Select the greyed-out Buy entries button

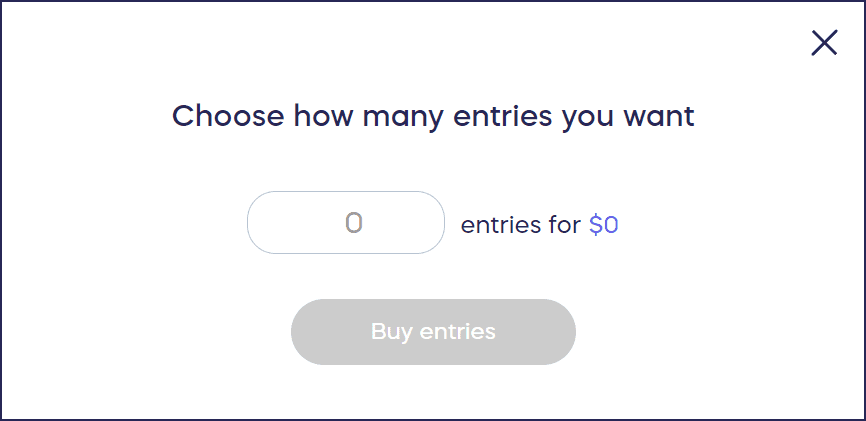click(x=433, y=331)
